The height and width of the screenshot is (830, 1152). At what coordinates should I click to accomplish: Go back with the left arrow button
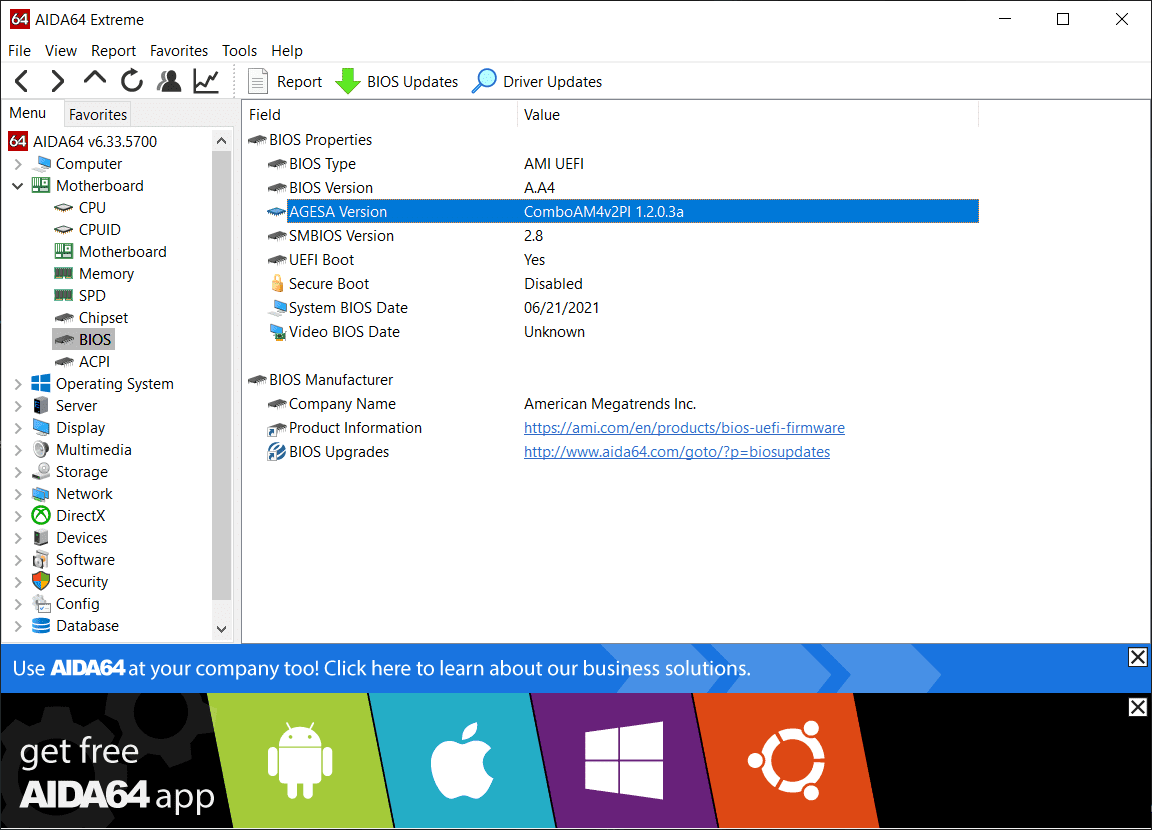coord(22,81)
